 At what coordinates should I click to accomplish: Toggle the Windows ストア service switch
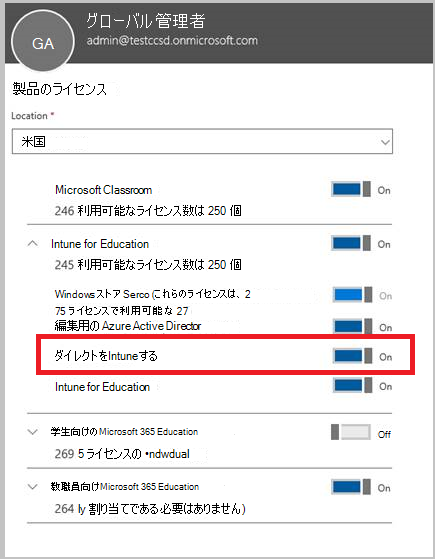tap(353, 295)
